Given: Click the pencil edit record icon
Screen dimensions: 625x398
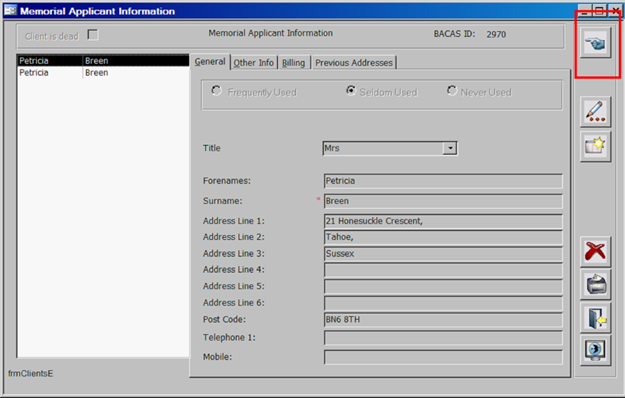Looking at the screenshot, I should pyautogui.click(x=596, y=112).
